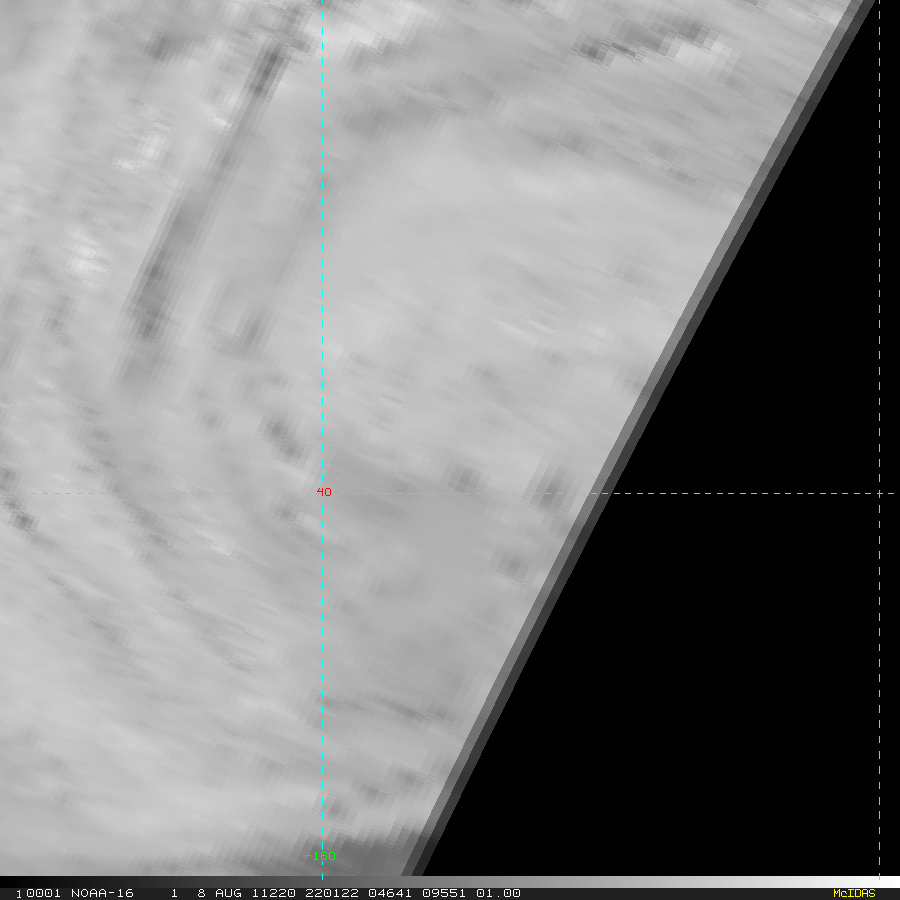Click the 11220 value in status bar

274,893
